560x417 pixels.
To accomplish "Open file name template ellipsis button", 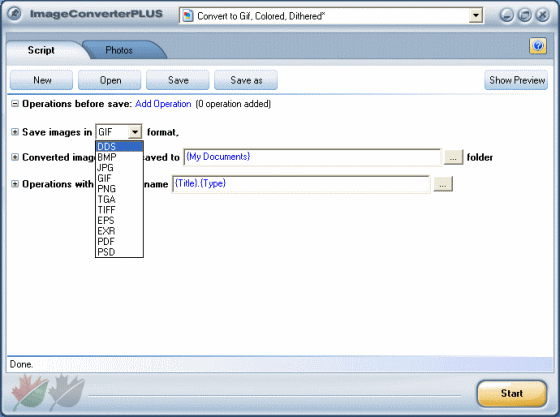I will pyautogui.click(x=443, y=184).
